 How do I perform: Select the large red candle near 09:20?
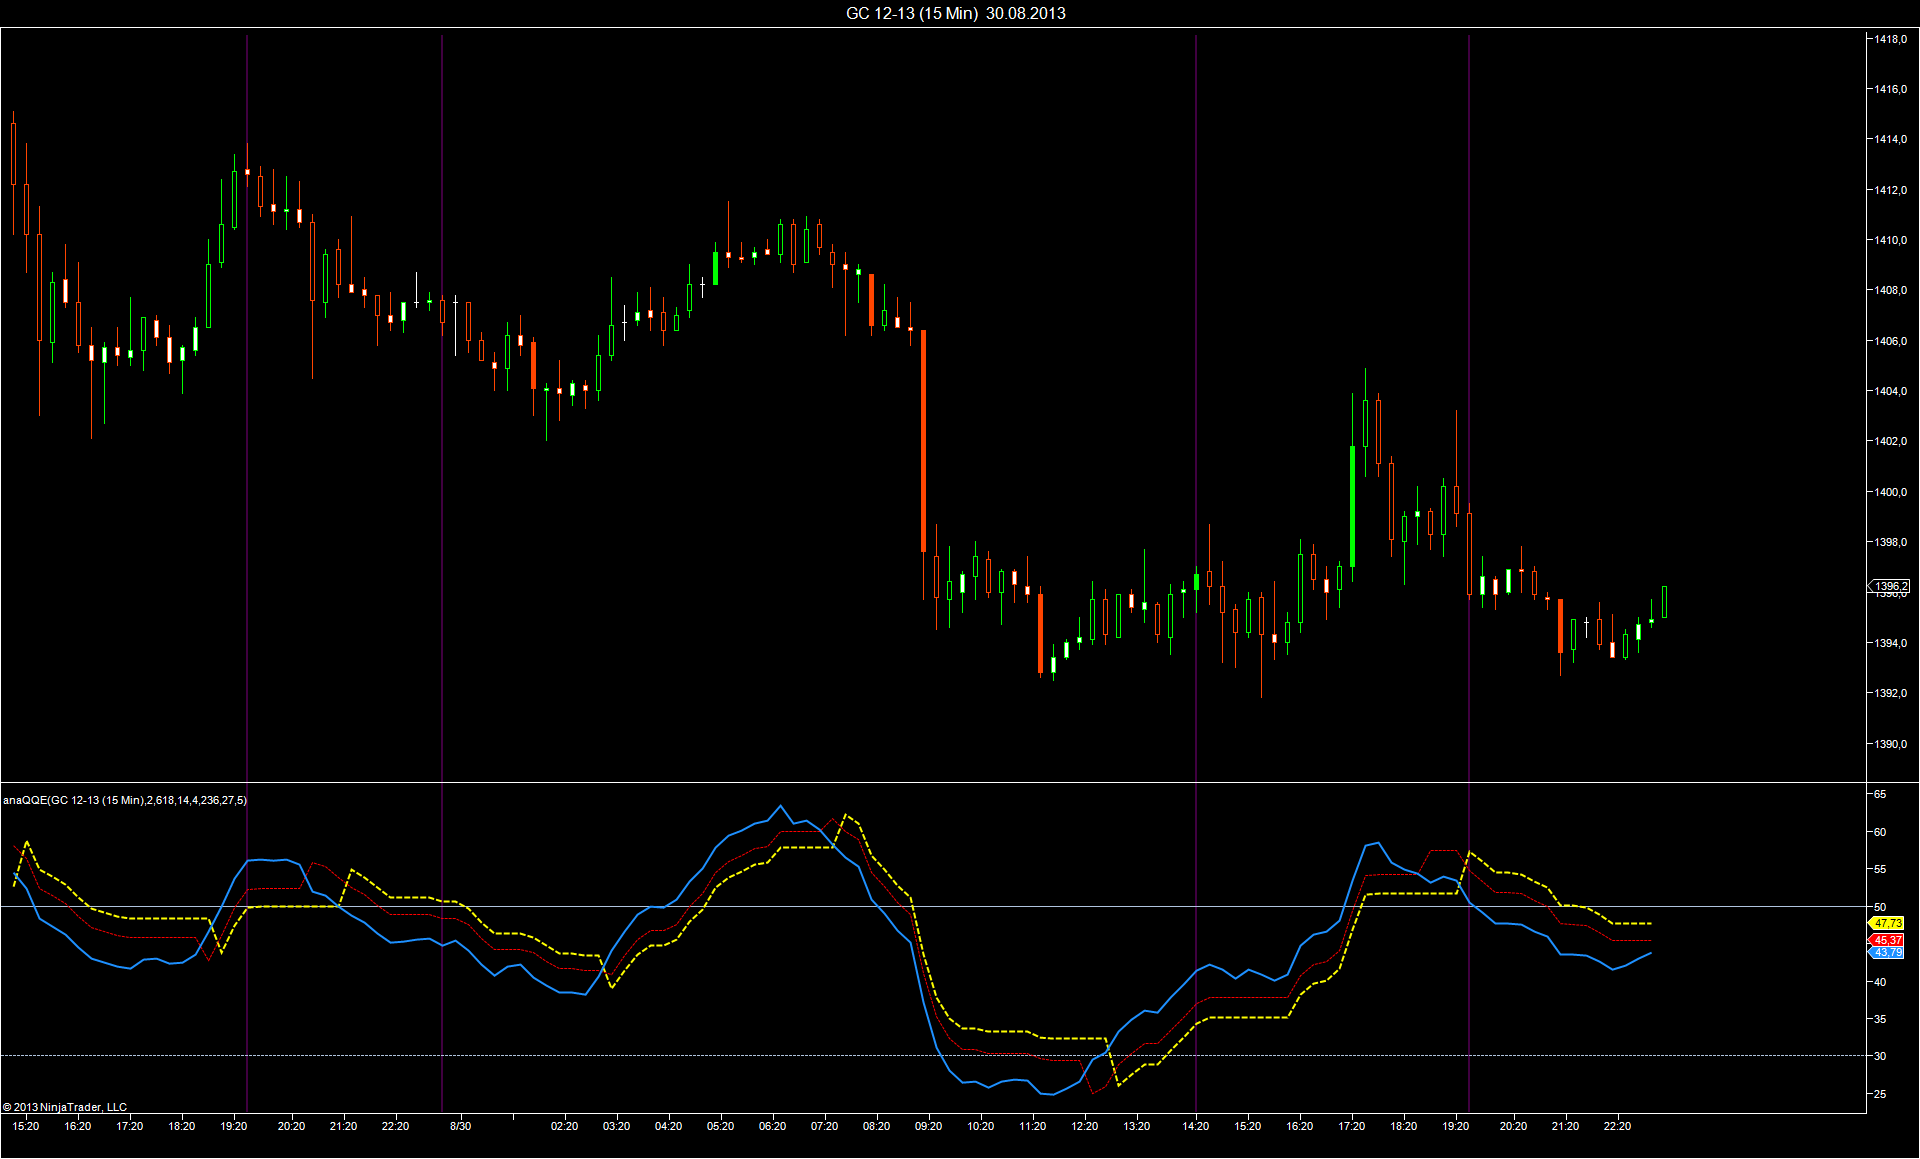pyautogui.click(x=923, y=440)
